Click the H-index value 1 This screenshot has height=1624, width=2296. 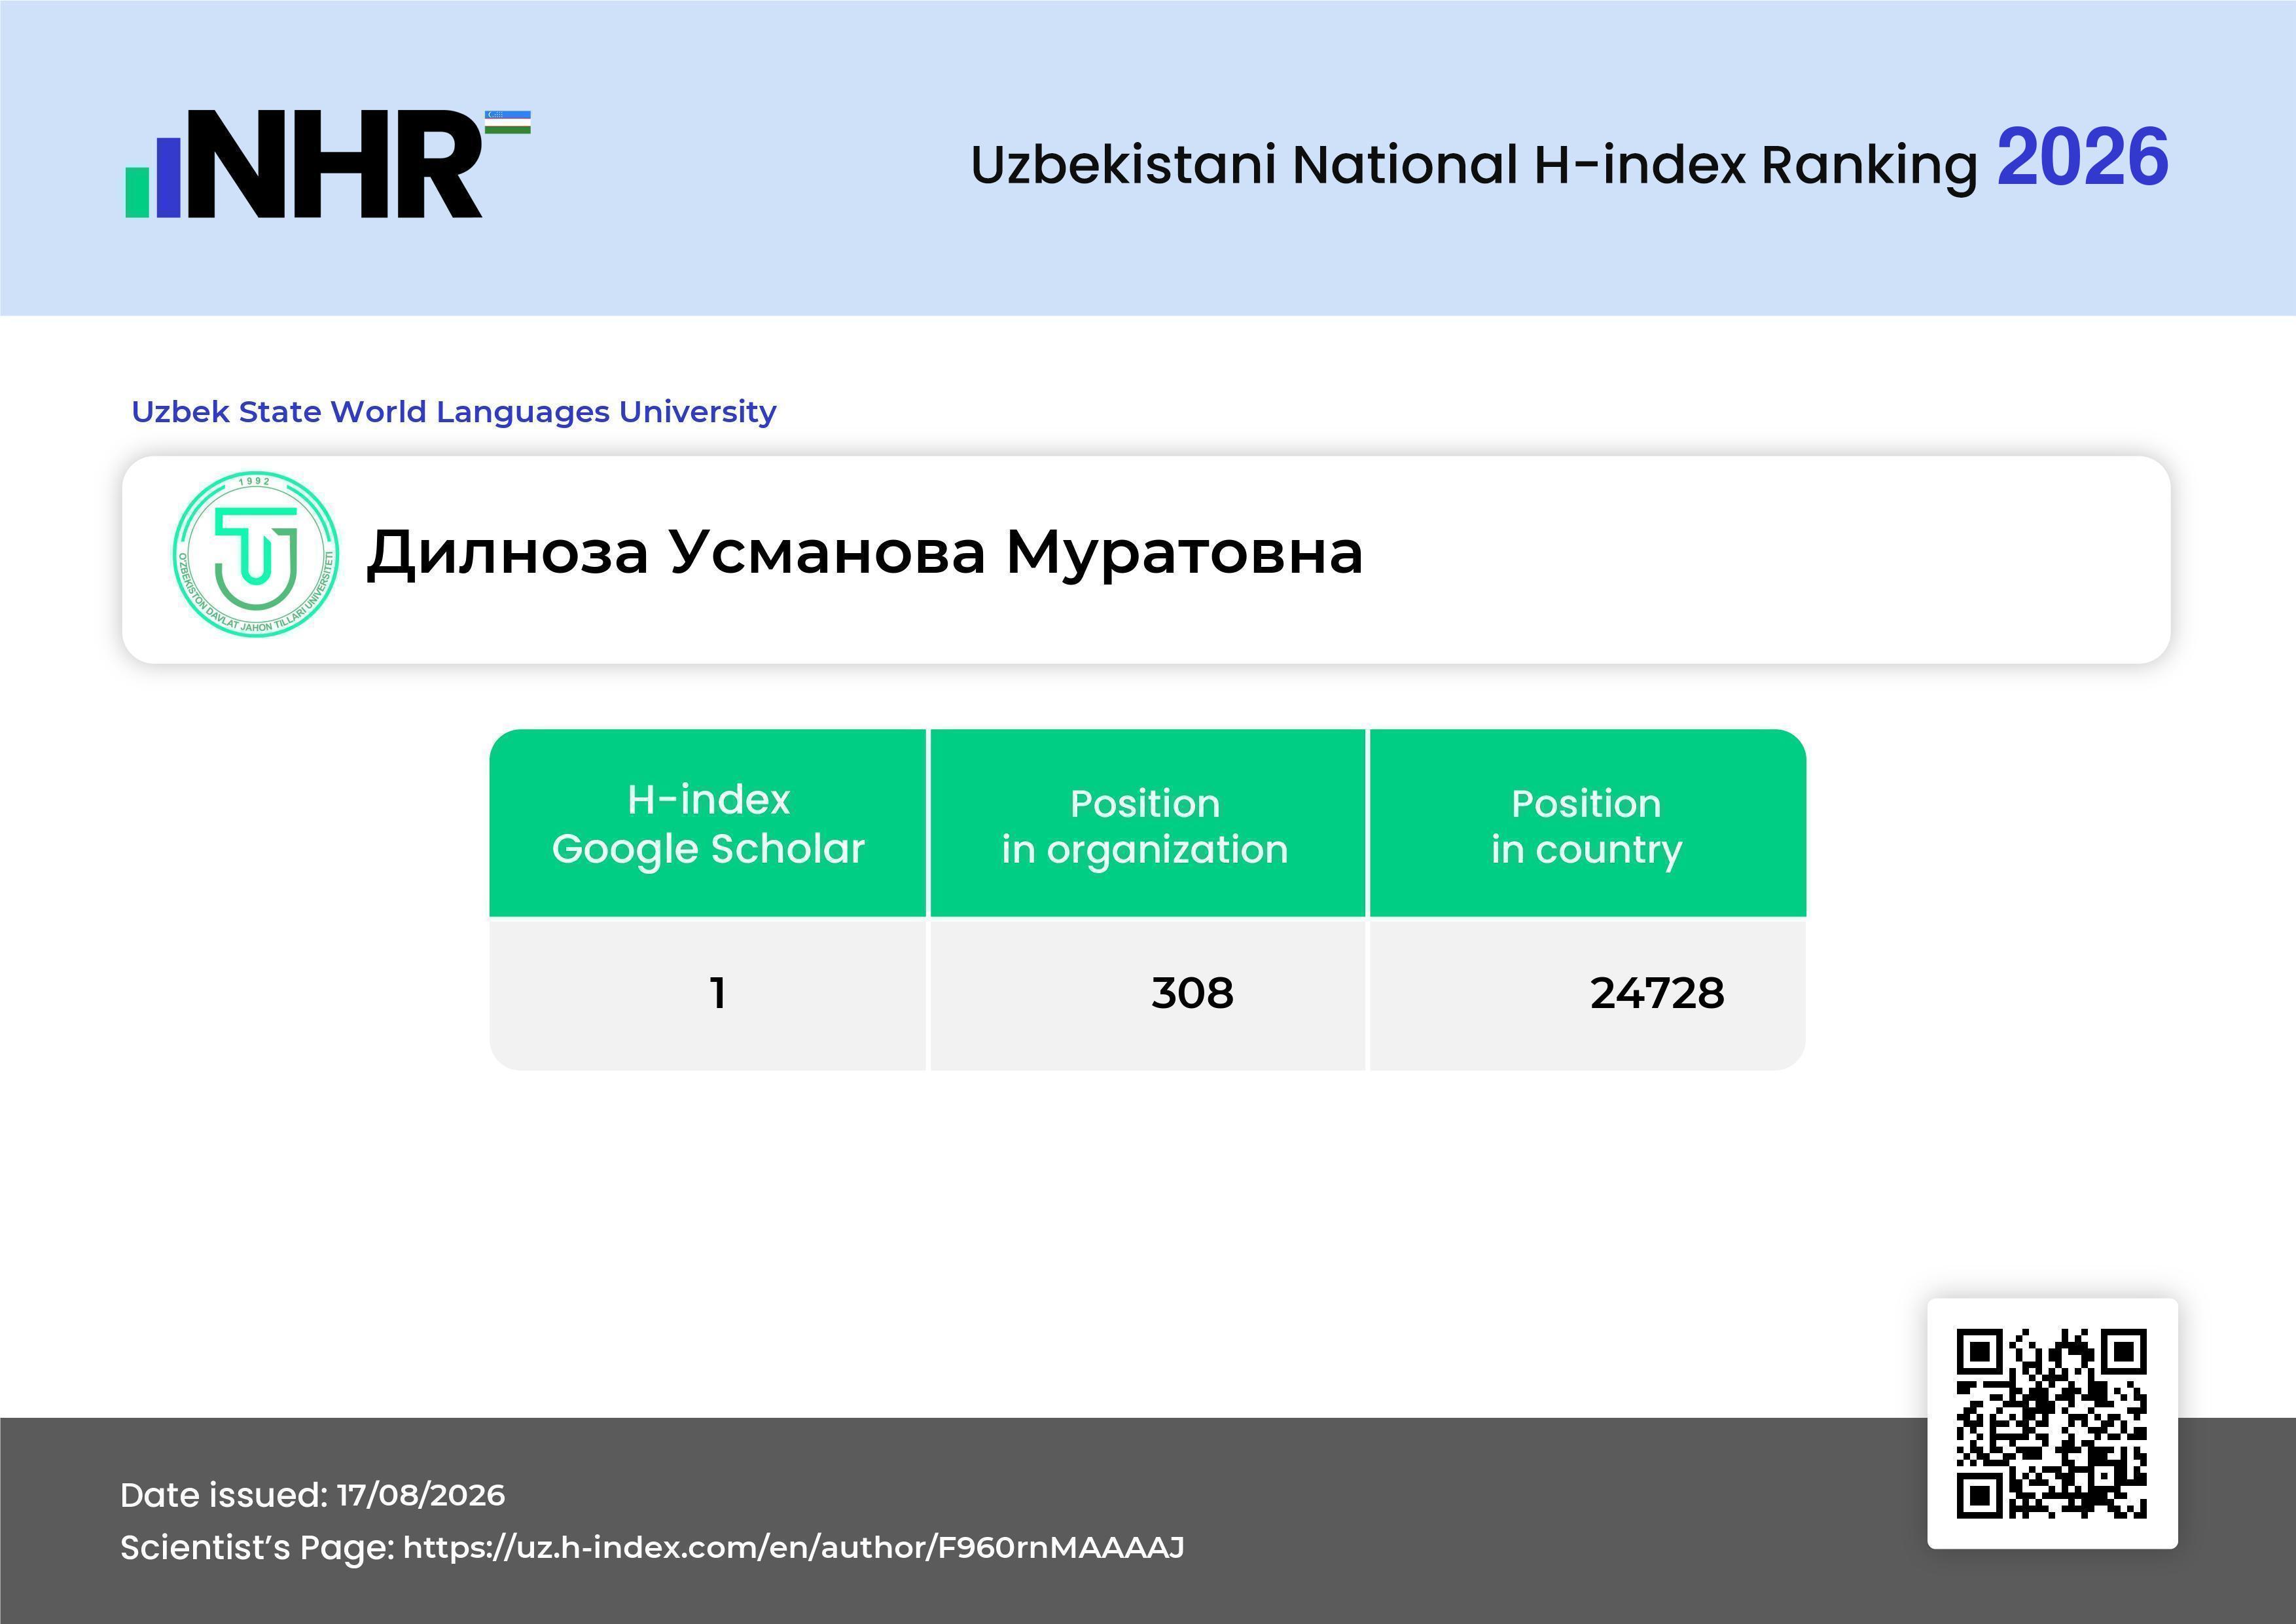[x=717, y=993]
